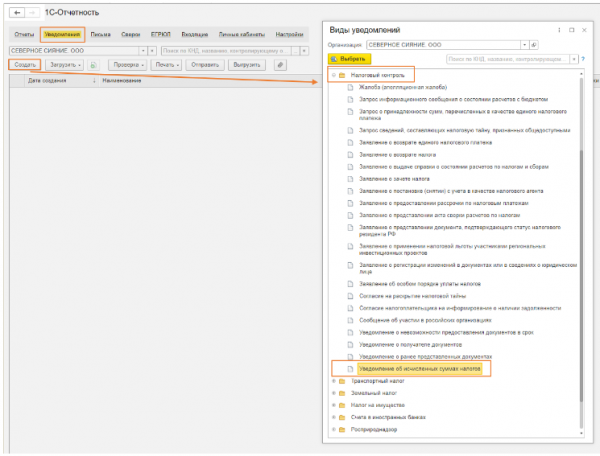Image resolution: width=600 pixels, height=456 pixels.
Task: Clear the dialog search field
Action: [574, 59]
